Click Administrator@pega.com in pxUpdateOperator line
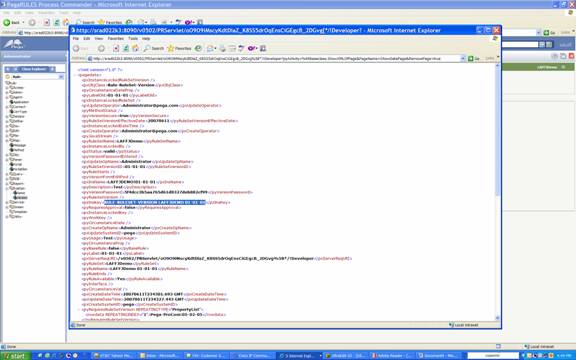576x360 pixels. pos(150,105)
